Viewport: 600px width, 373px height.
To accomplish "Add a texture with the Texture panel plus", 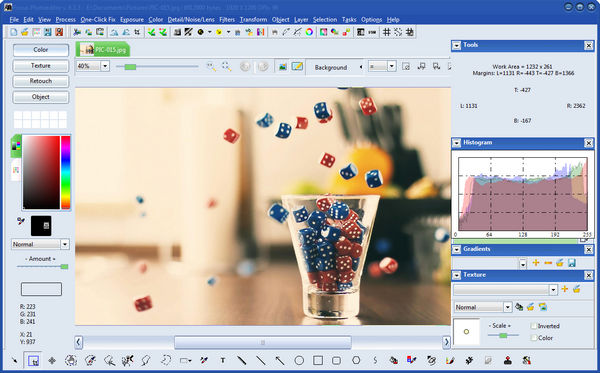I will click(564, 289).
